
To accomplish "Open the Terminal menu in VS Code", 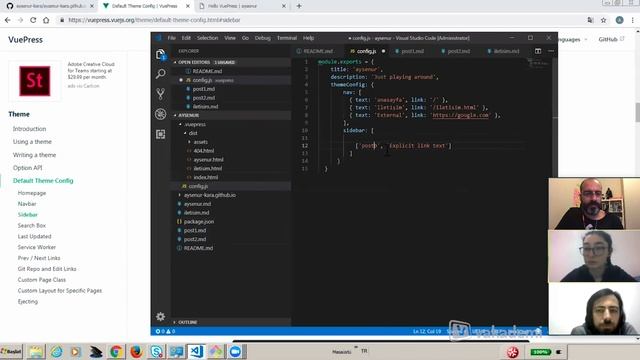I will click(287, 38).
